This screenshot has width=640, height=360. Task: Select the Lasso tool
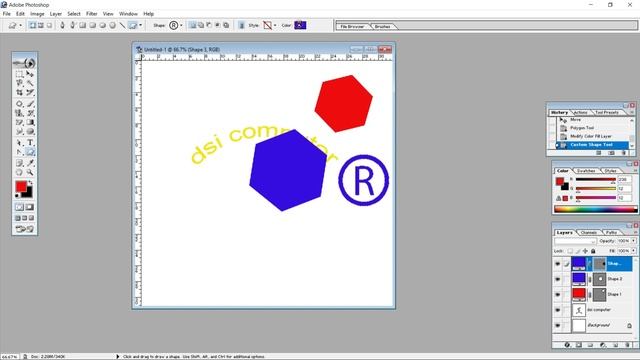(19, 83)
